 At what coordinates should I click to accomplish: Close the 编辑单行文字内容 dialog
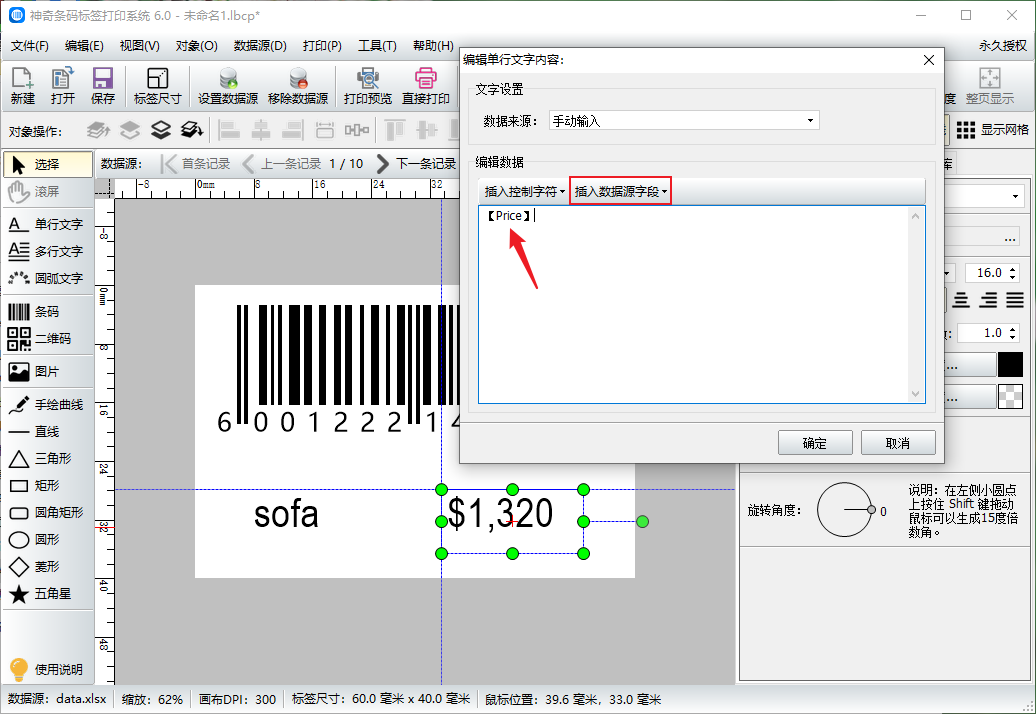(928, 60)
